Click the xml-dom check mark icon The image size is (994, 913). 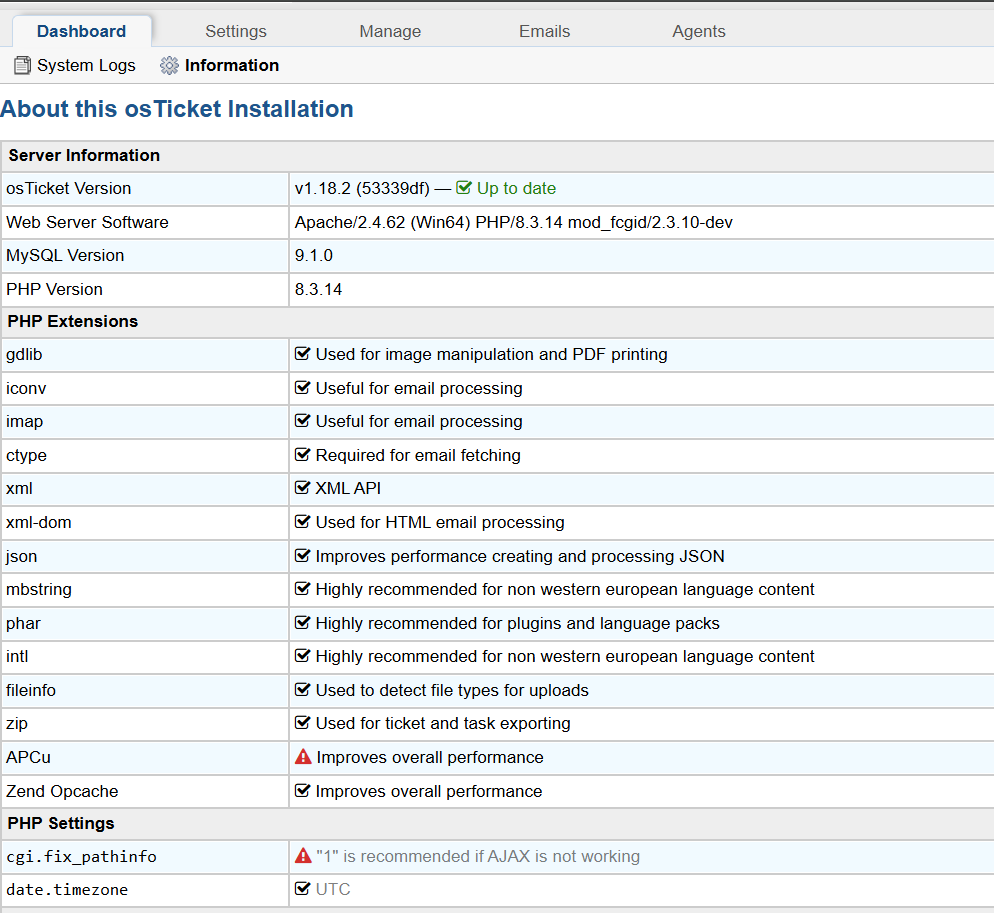pyautogui.click(x=302, y=522)
